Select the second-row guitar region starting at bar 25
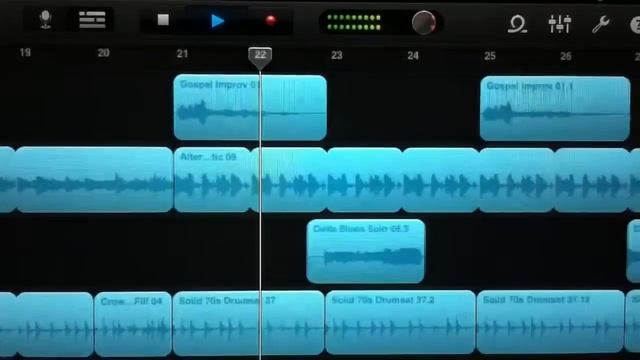Image resolution: width=640 pixels, height=360 pixels. coord(517,180)
